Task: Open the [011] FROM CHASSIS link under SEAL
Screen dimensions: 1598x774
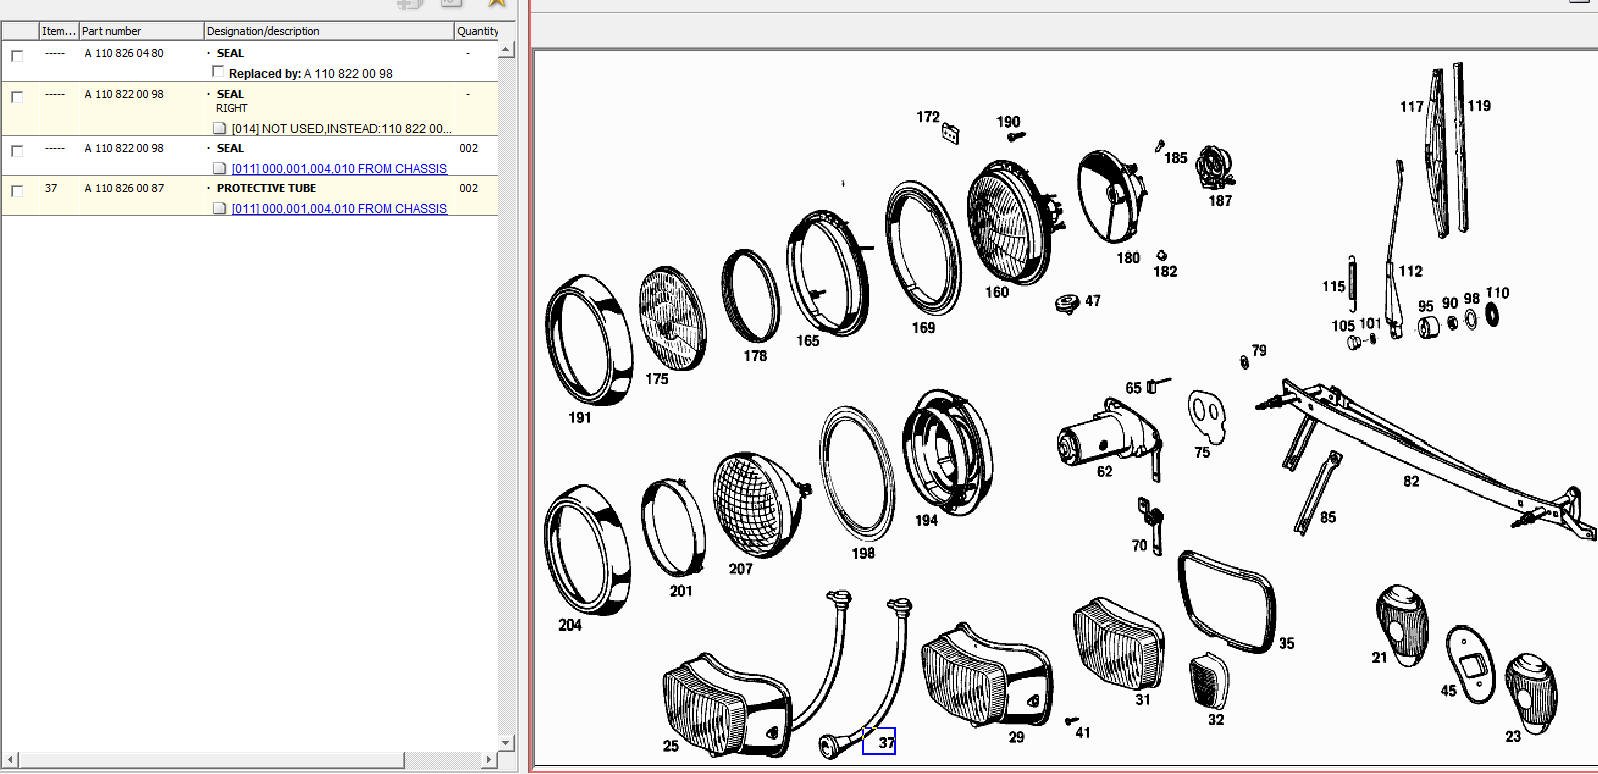Action: pyautogui.click(x=339, y=168)
